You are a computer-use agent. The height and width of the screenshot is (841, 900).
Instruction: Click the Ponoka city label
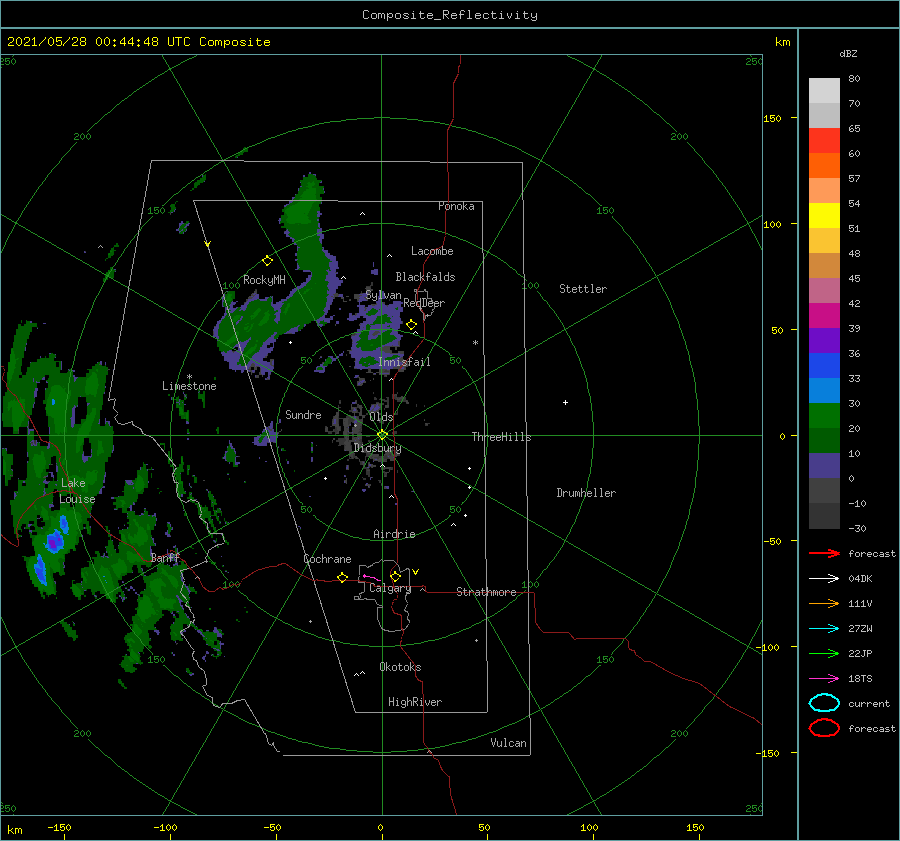click(x=456, y=206)
